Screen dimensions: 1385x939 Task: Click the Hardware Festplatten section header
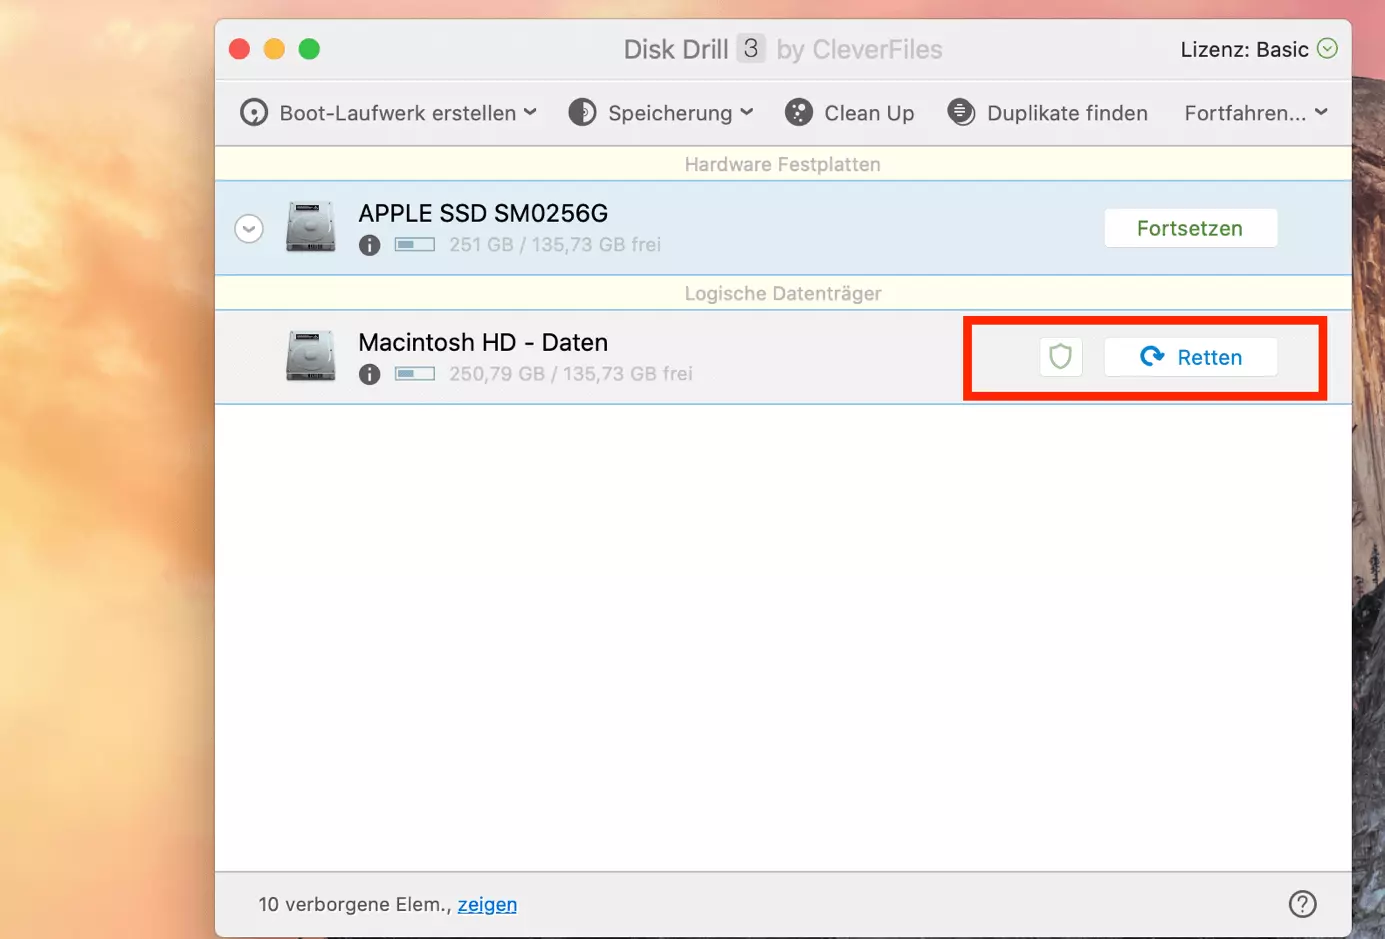783,164
